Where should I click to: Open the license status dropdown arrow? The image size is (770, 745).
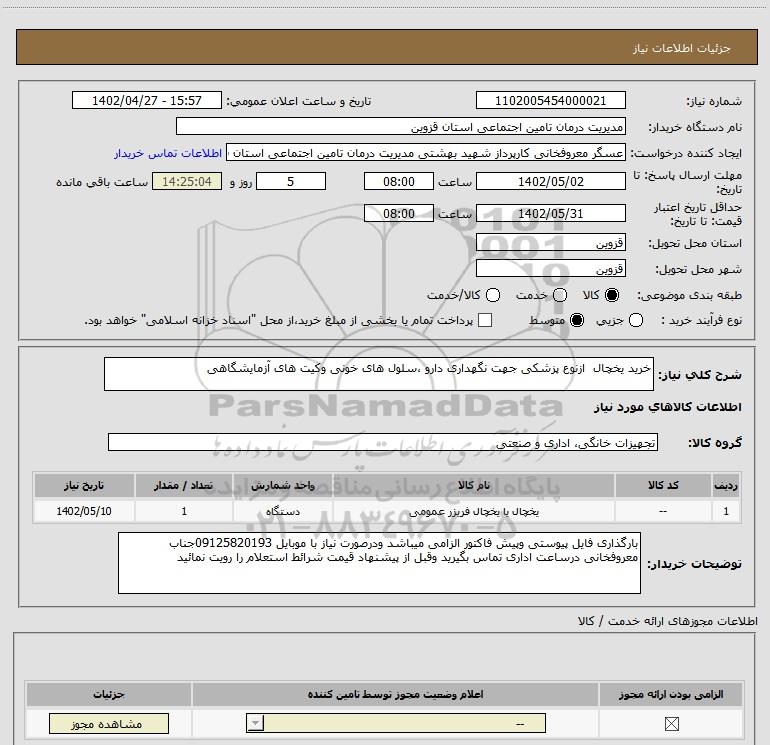(x=255, y=723)
